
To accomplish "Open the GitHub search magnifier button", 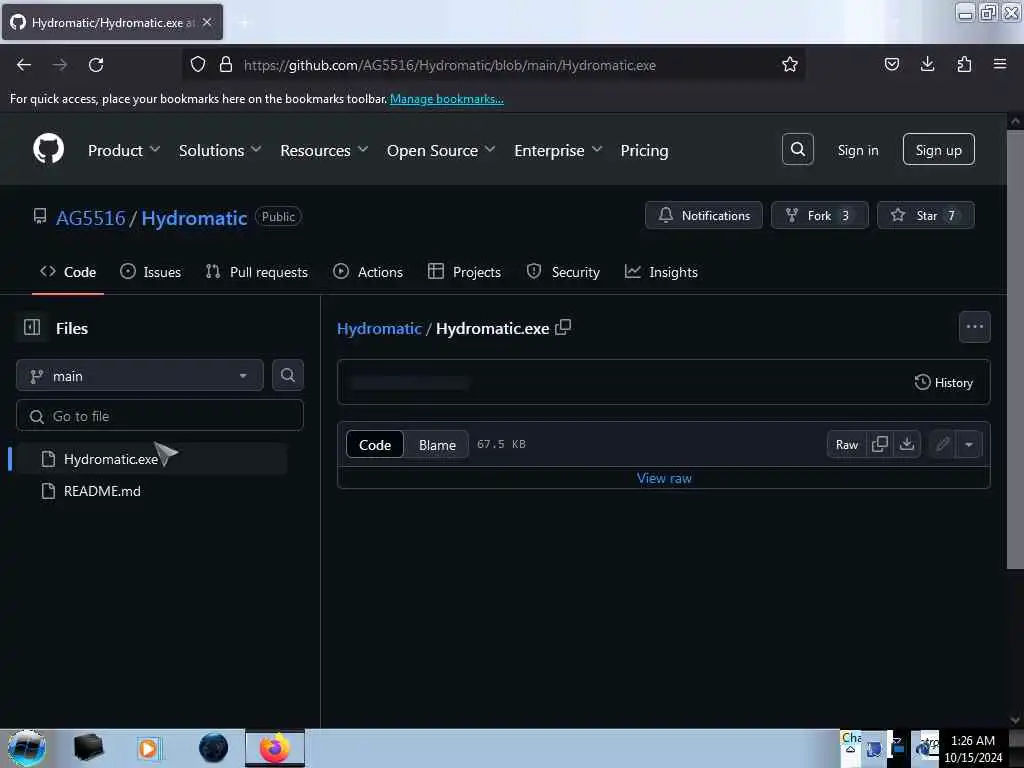I will click(x=797, y=150).
